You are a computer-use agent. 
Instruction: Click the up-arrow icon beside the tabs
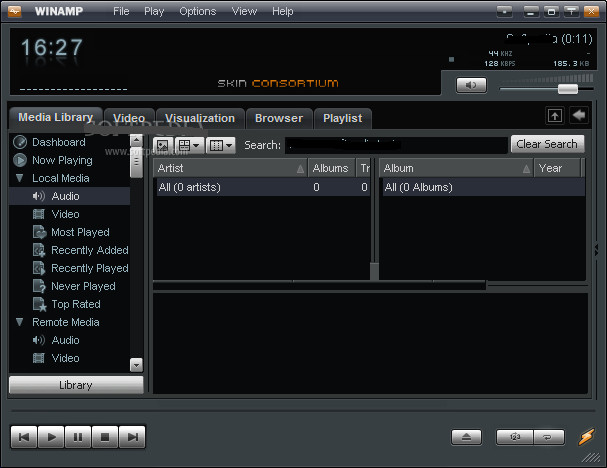click(x=555, y=115)
